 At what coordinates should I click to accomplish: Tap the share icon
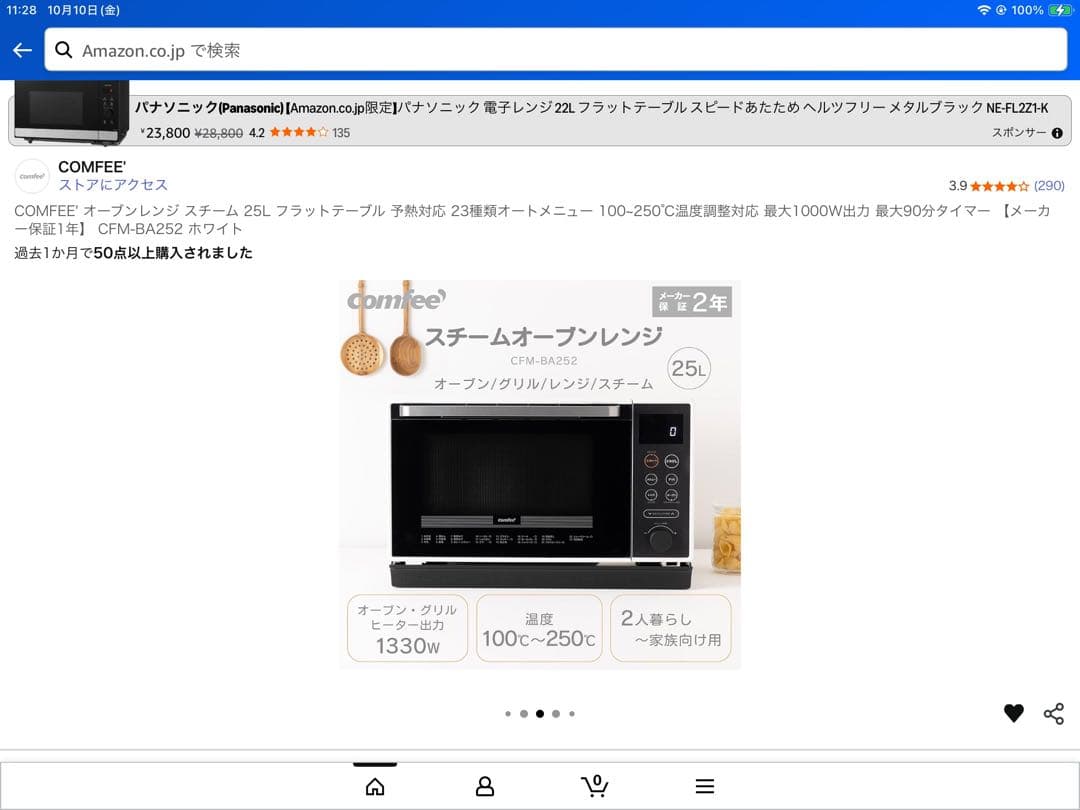click(1054, 714)
